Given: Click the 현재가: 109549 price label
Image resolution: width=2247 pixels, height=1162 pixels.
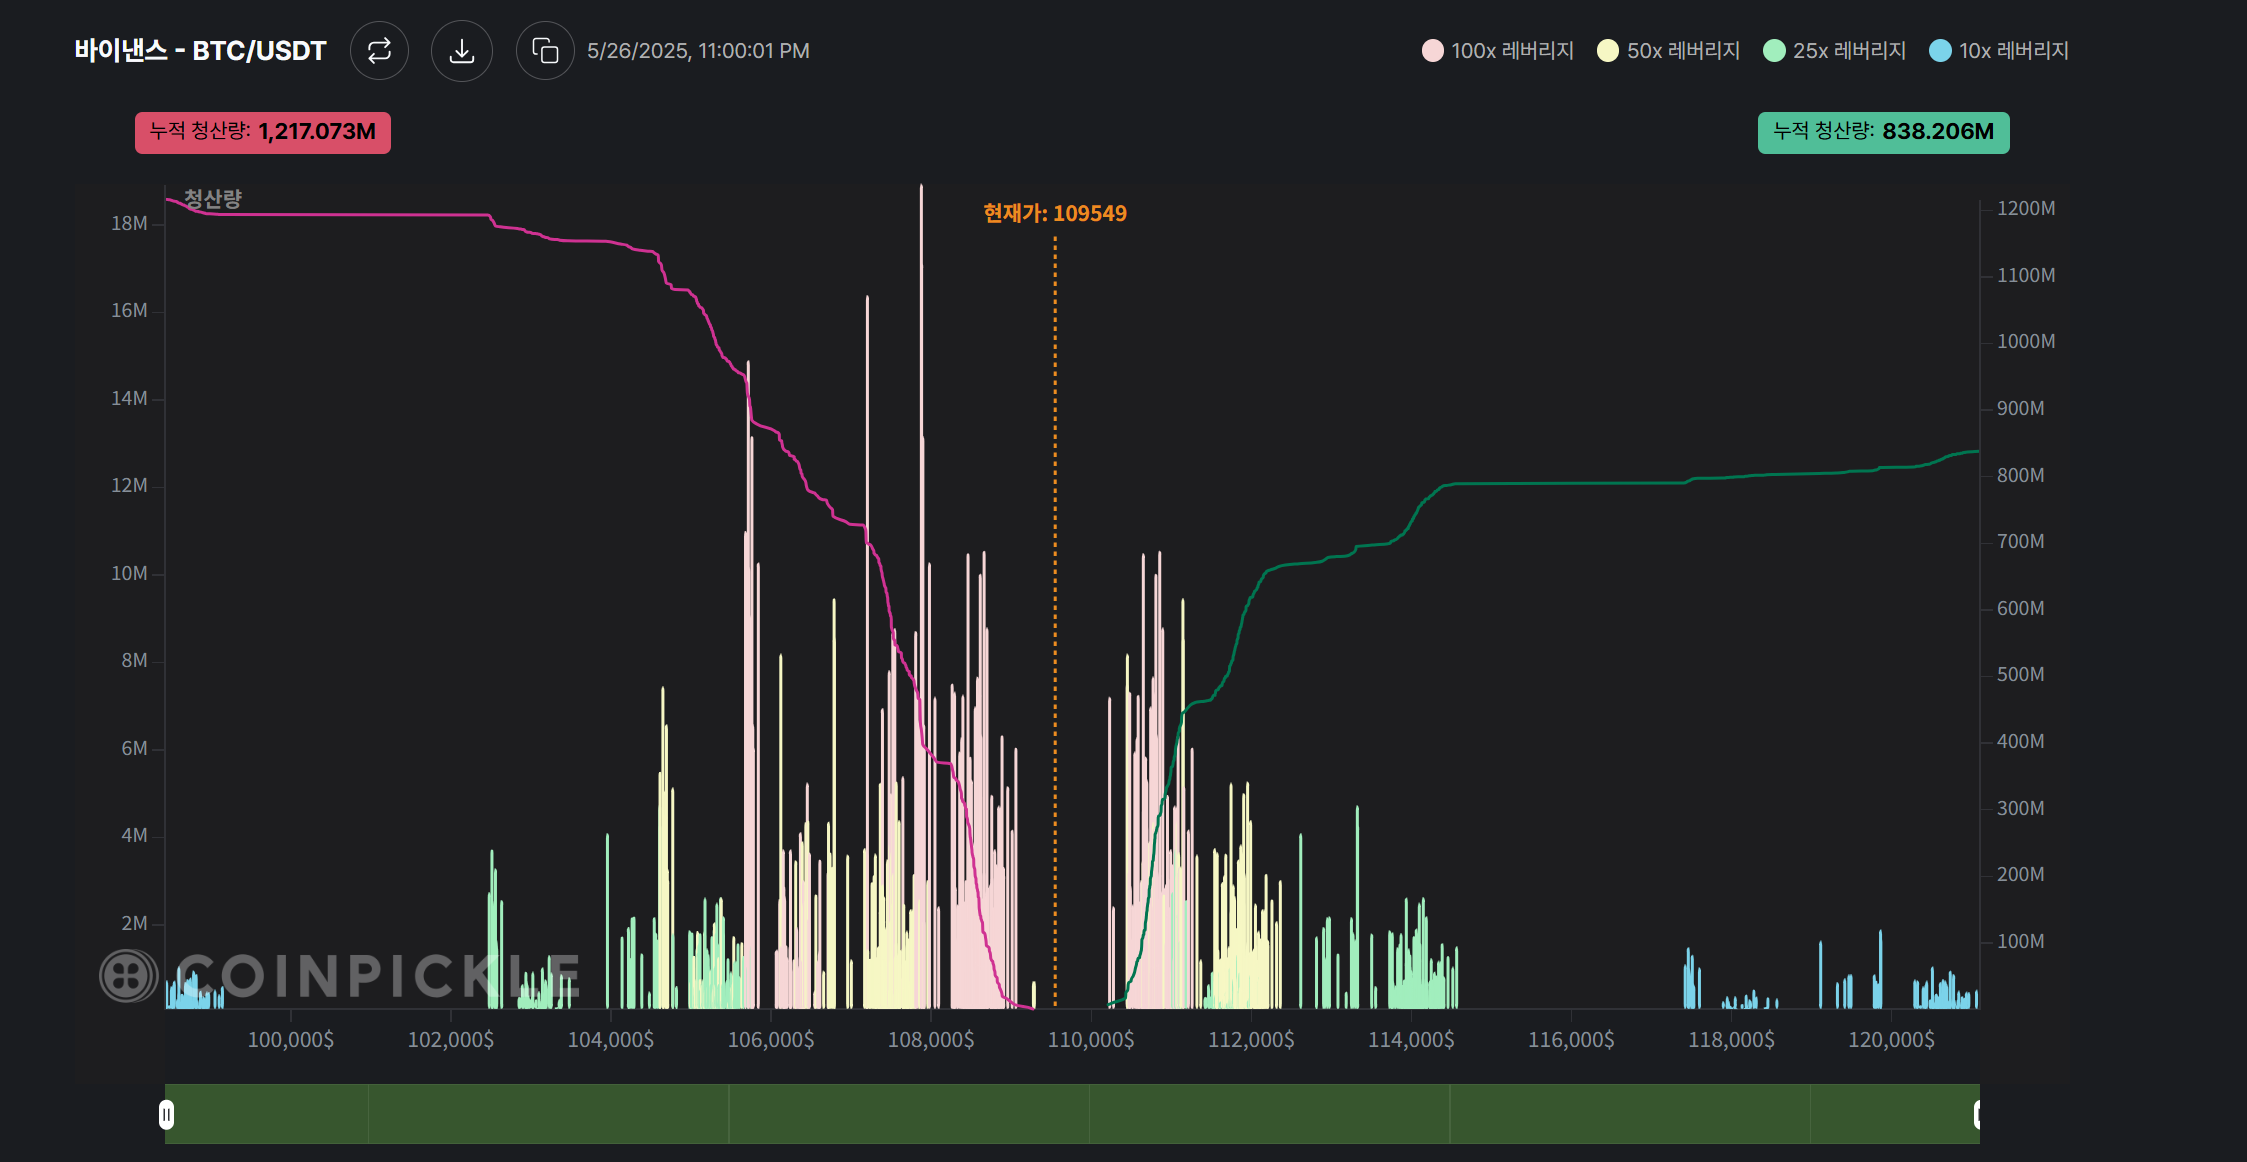Looking at the screenshot, I should [1055, 213].
